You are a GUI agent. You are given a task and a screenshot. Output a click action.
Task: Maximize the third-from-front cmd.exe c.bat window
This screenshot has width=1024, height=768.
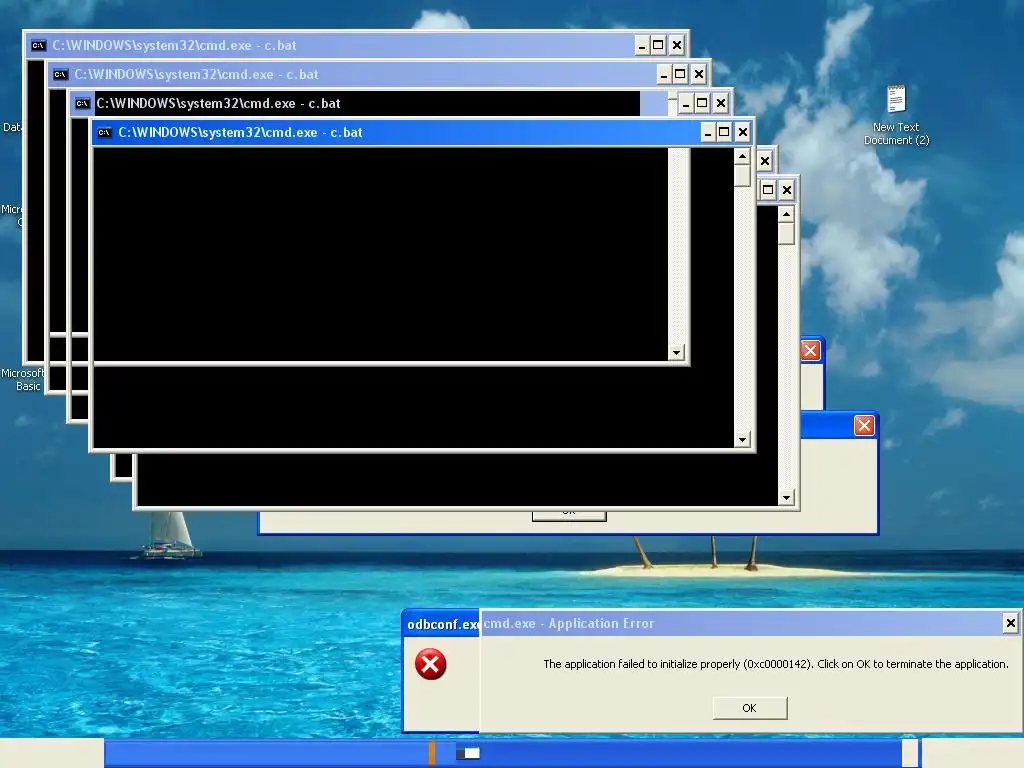click(680, 74)
